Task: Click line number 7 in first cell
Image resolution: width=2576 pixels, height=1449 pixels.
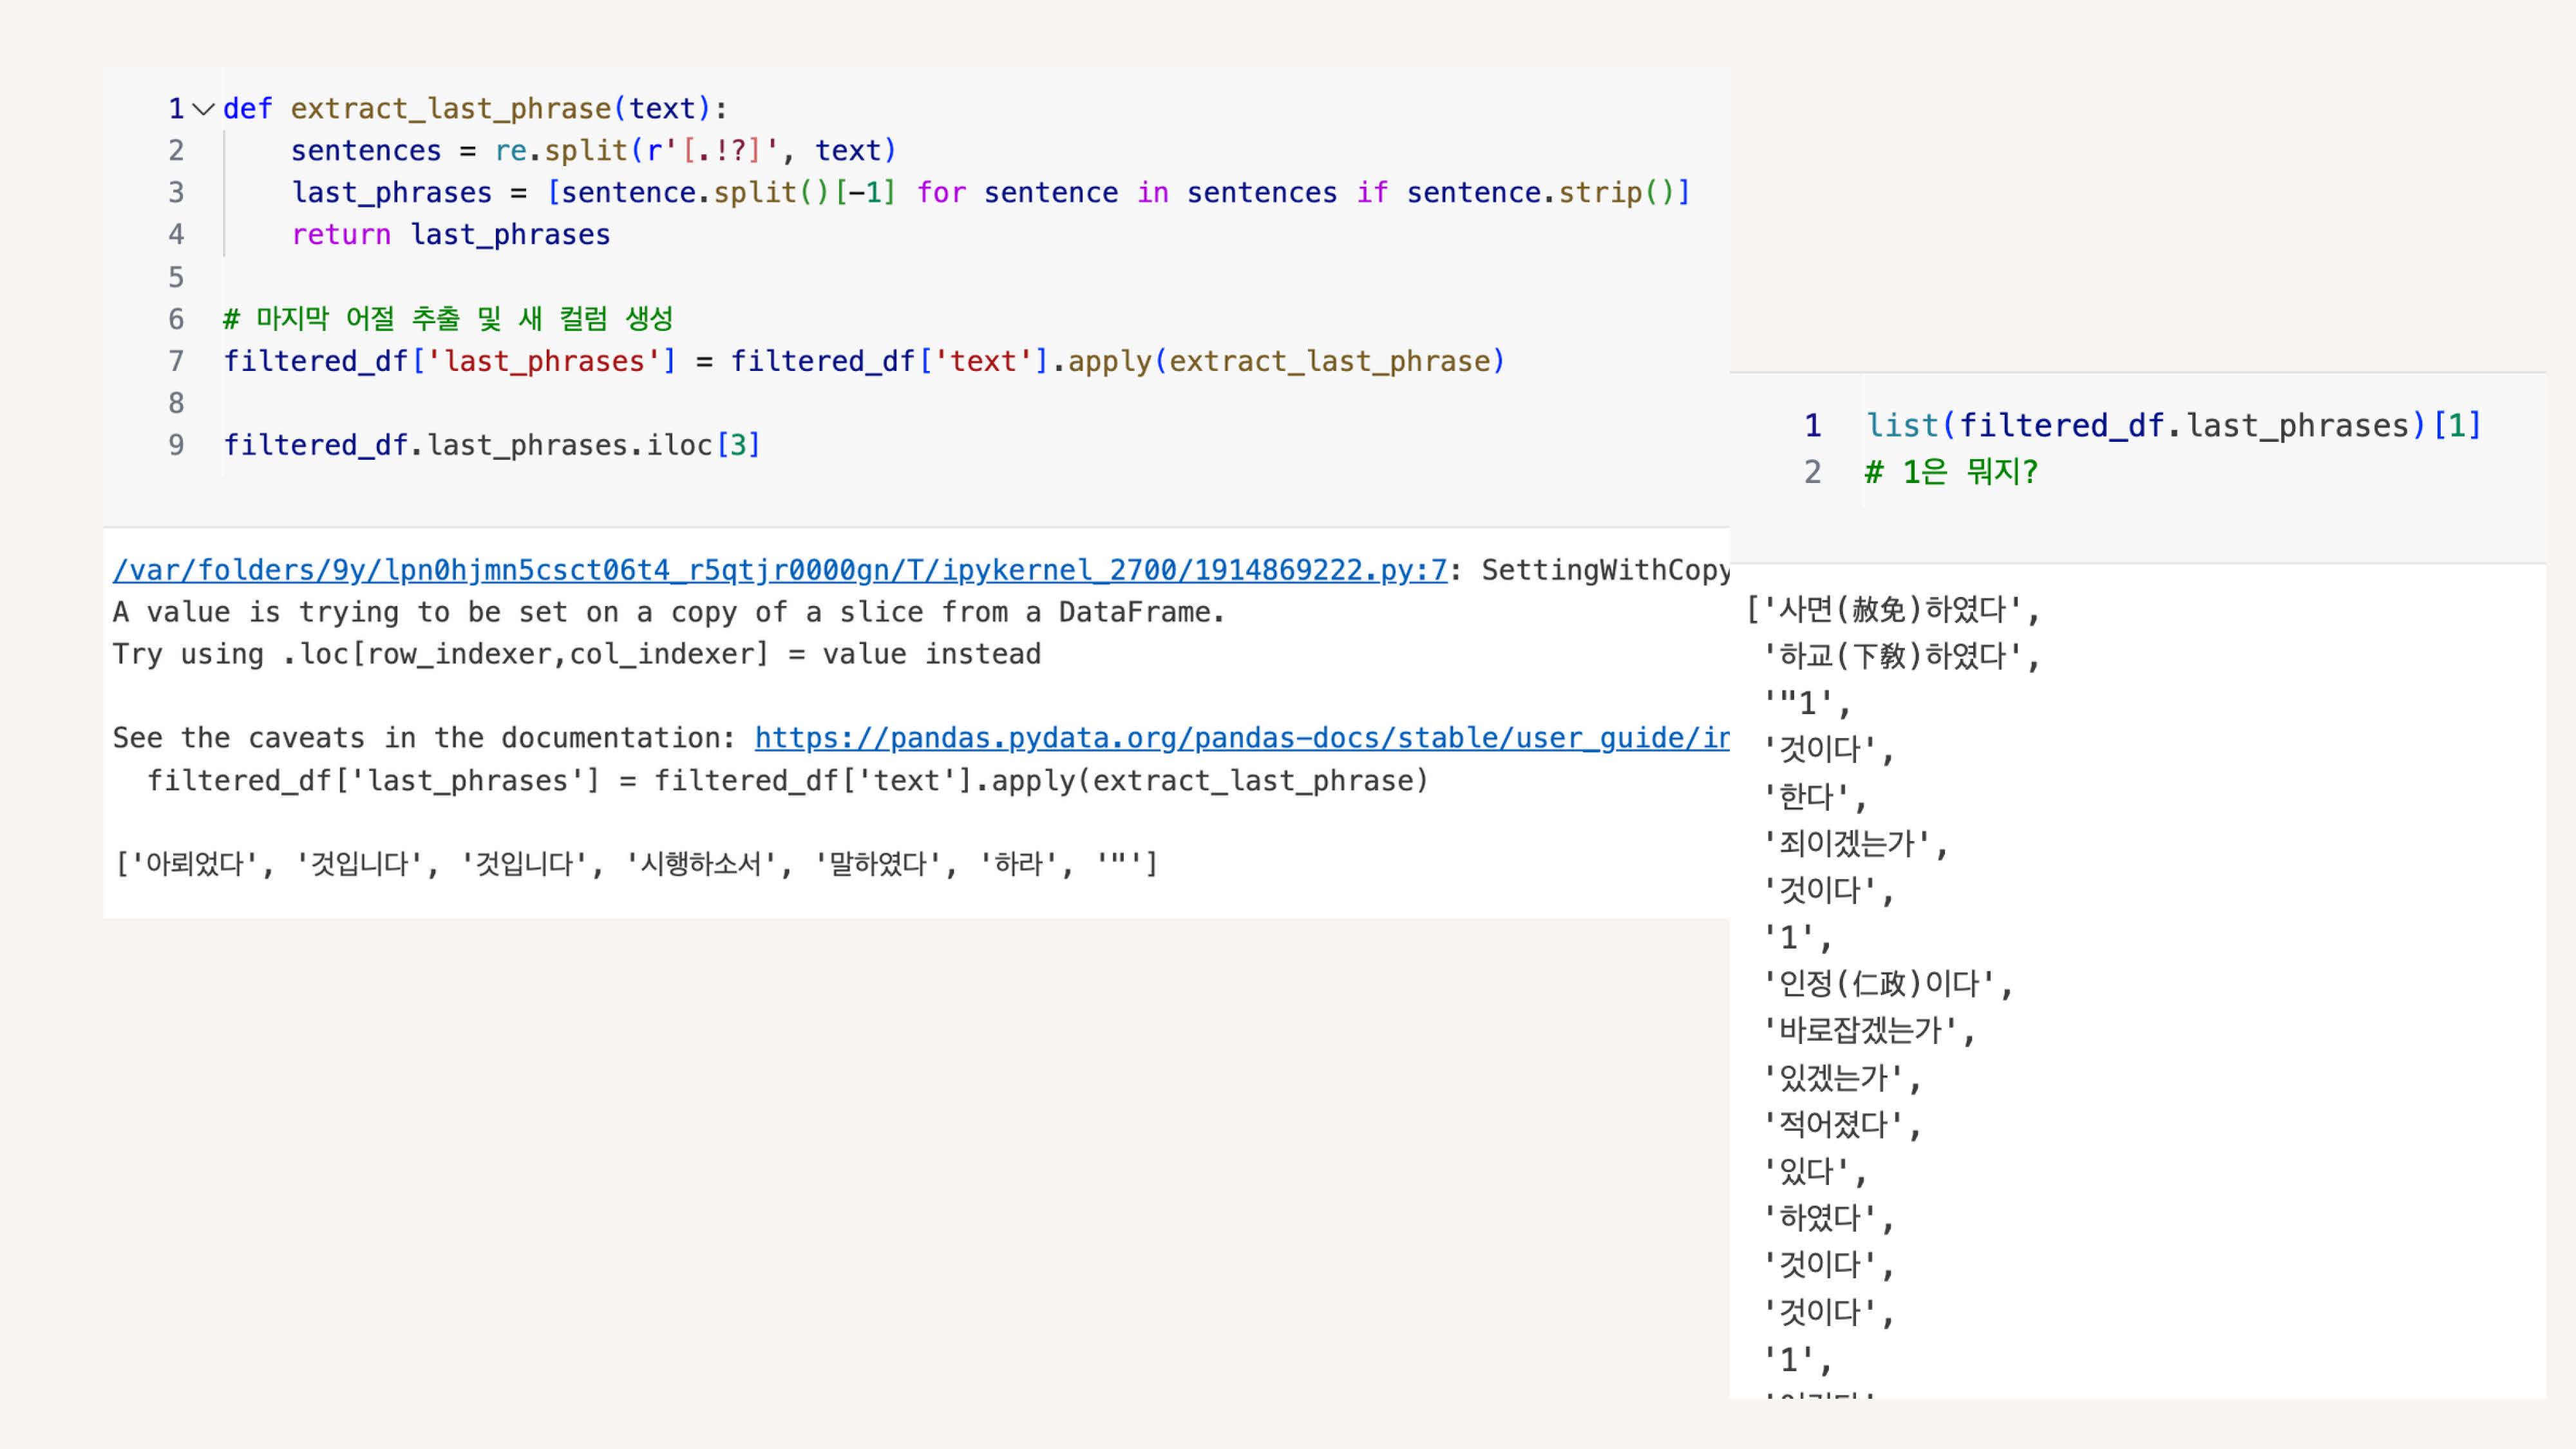Action: pos(176,361)
